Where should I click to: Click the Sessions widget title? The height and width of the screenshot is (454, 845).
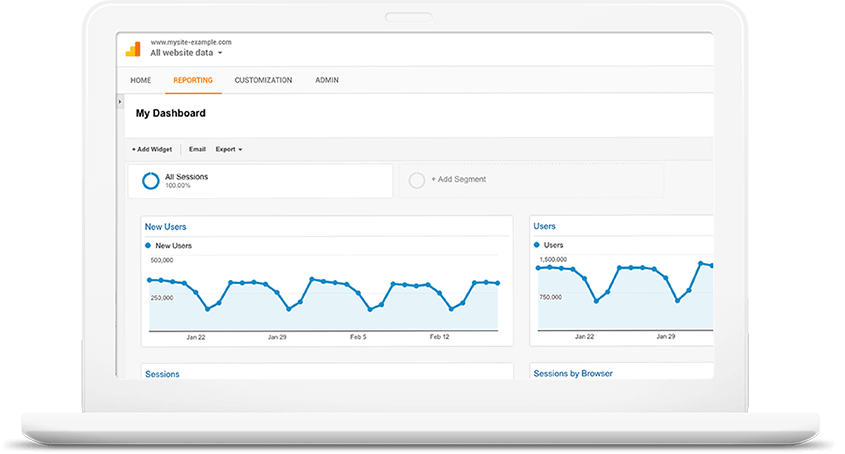point(162,374)
